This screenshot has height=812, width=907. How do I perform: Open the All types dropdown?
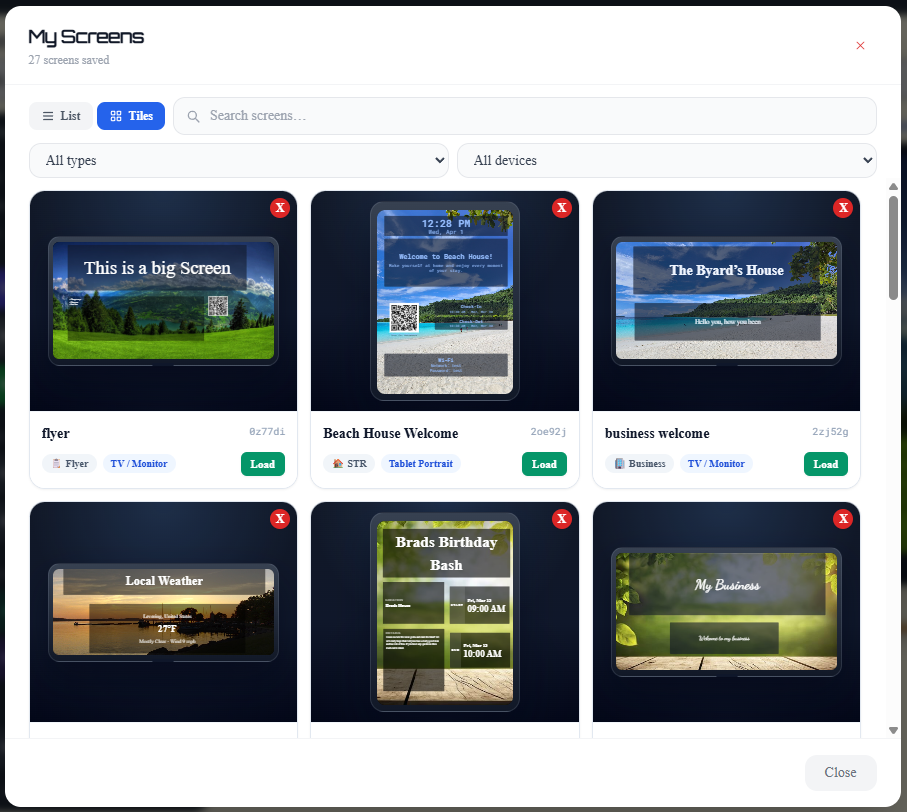[239, 160]
